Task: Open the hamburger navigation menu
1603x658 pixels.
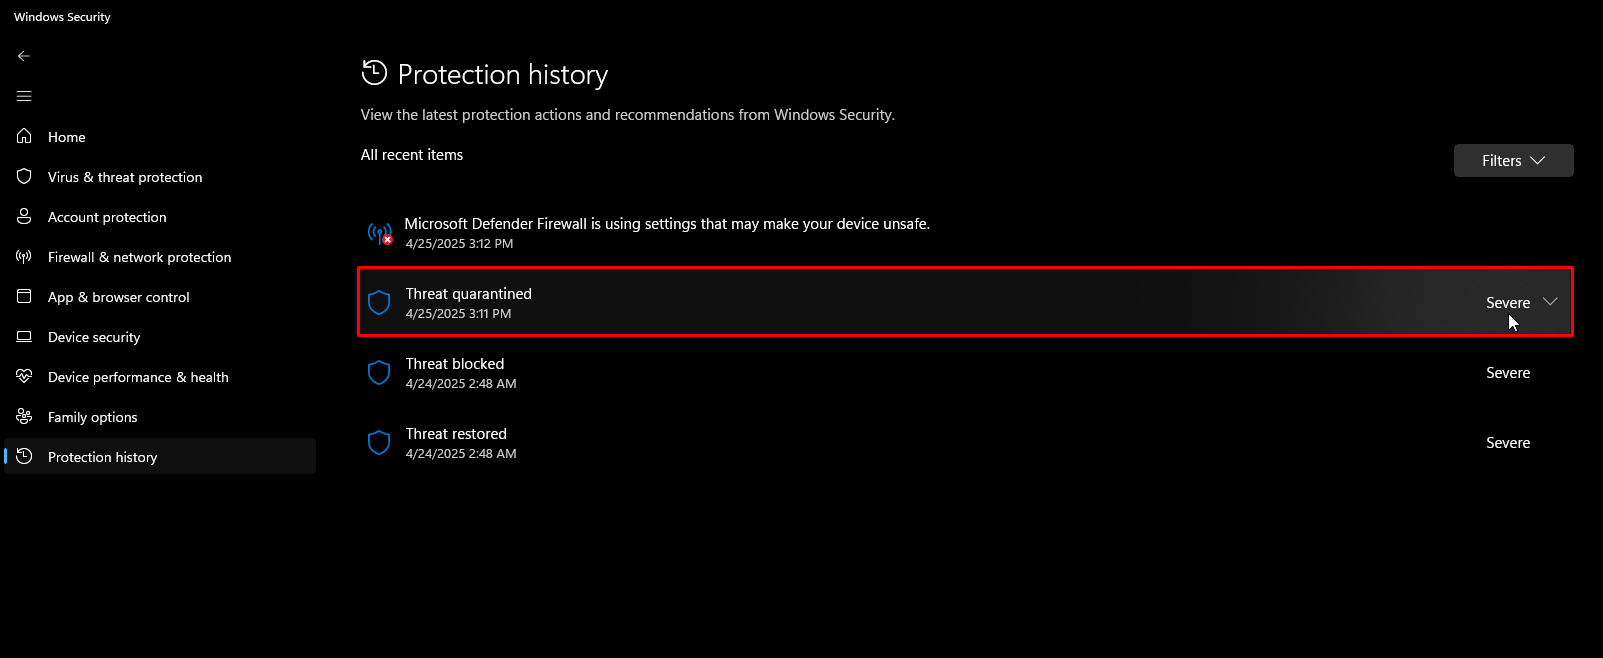Action: [24, 96]
